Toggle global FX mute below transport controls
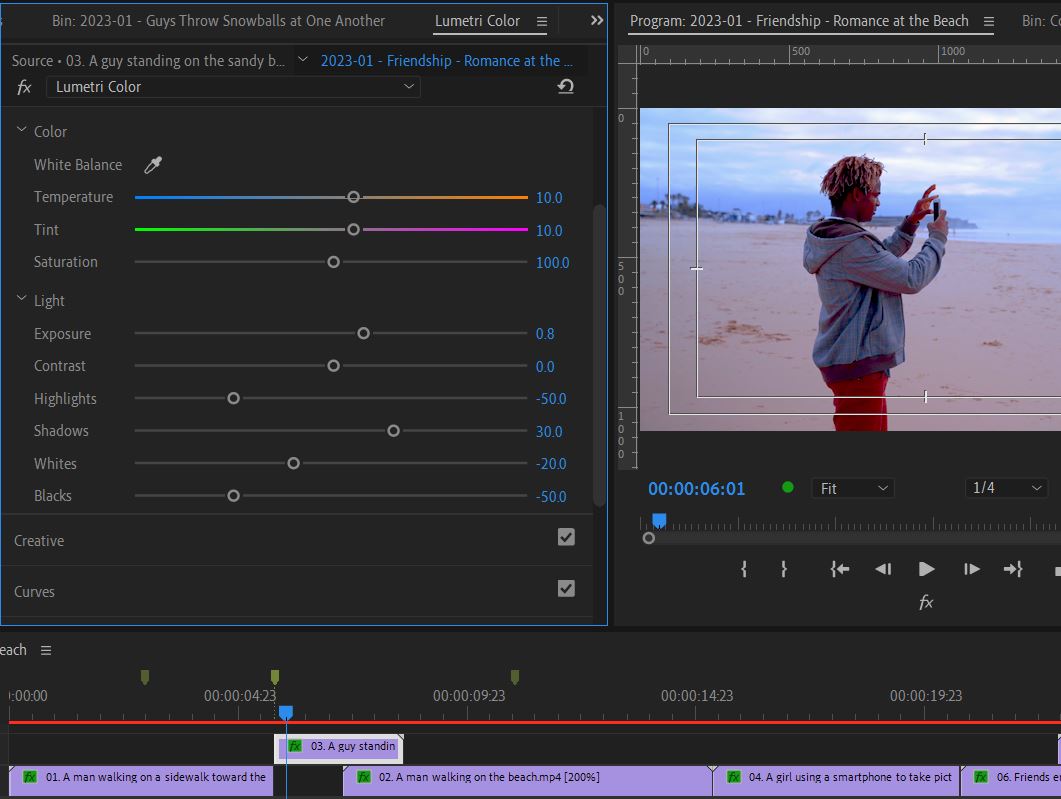This screenshot has width=1061, height=799. coord(926,602)
